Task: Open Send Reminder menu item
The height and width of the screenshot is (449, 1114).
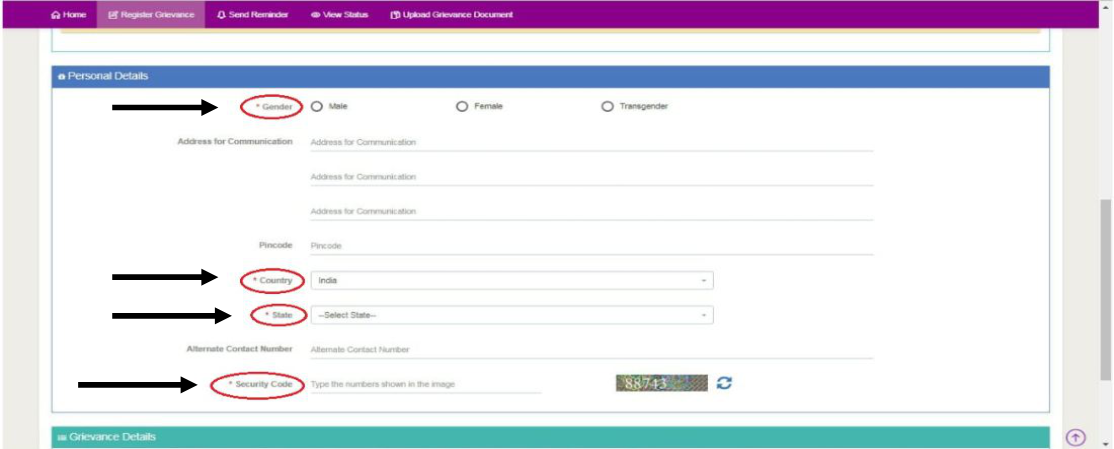Action: tap(252, 15)
